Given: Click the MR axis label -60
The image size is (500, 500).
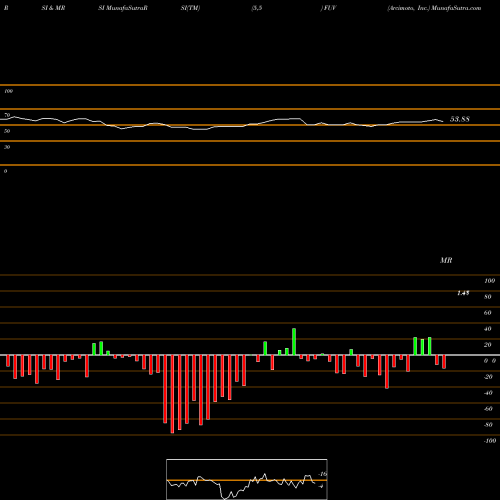Looking at the screenshot, I should (x=488, y=409).
